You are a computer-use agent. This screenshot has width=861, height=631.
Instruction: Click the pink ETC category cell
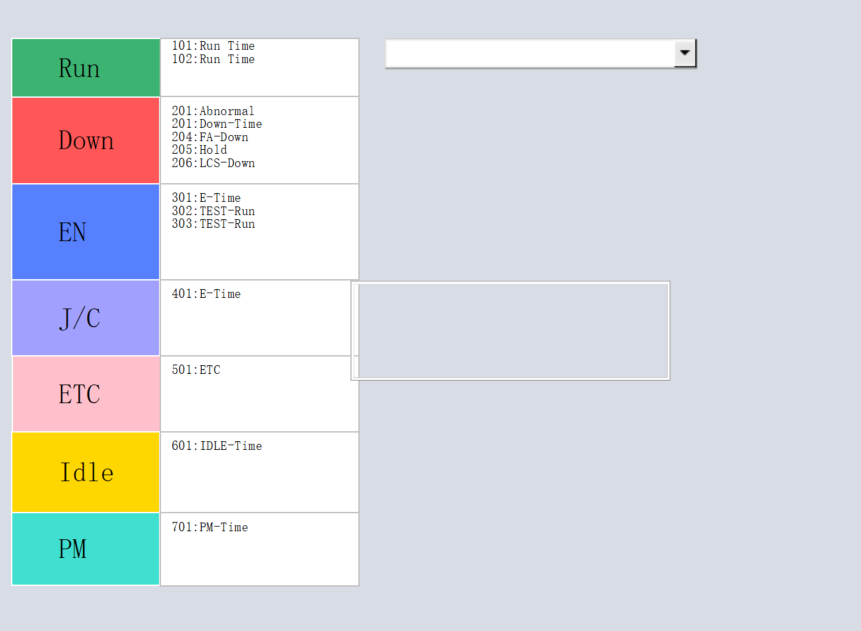pyautogui.click(x=85, y=394)
